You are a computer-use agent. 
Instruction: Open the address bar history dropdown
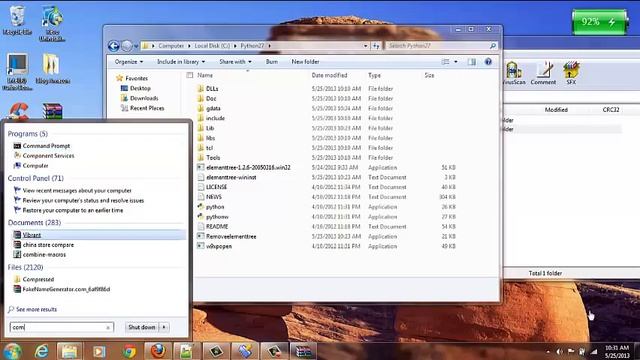click(x=365, y=46)
